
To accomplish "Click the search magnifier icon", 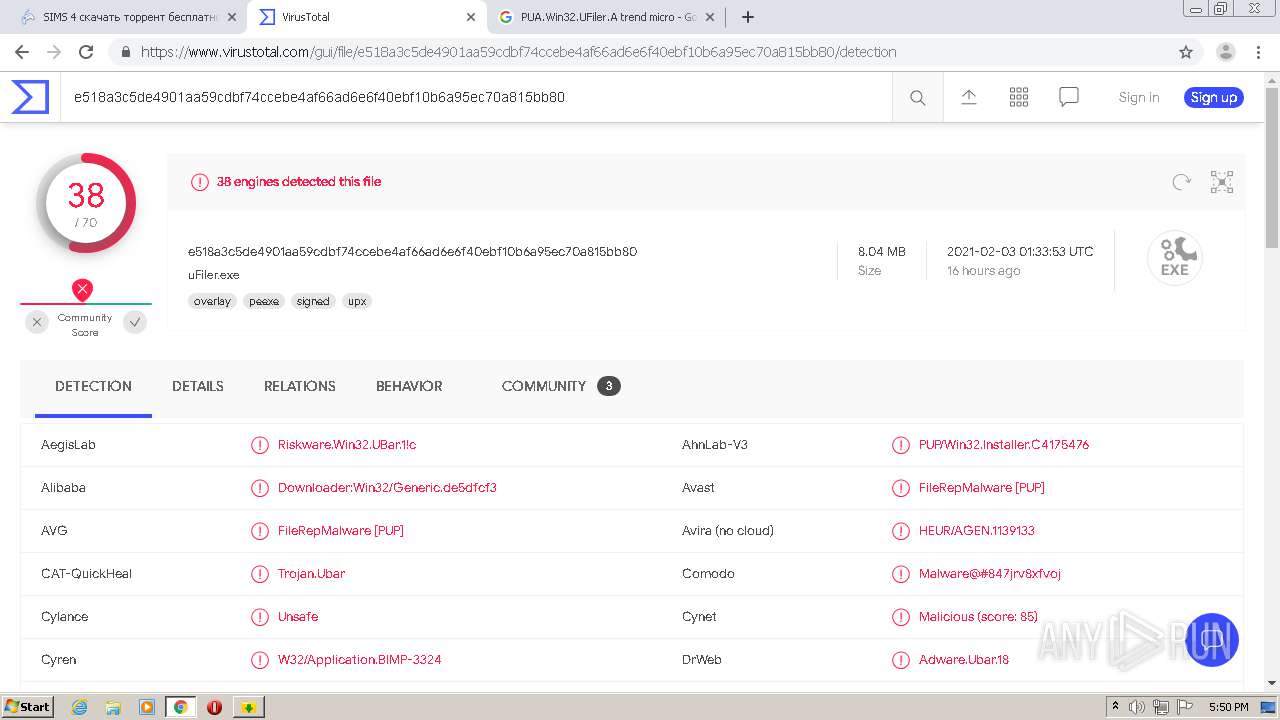I will point(917,97).
